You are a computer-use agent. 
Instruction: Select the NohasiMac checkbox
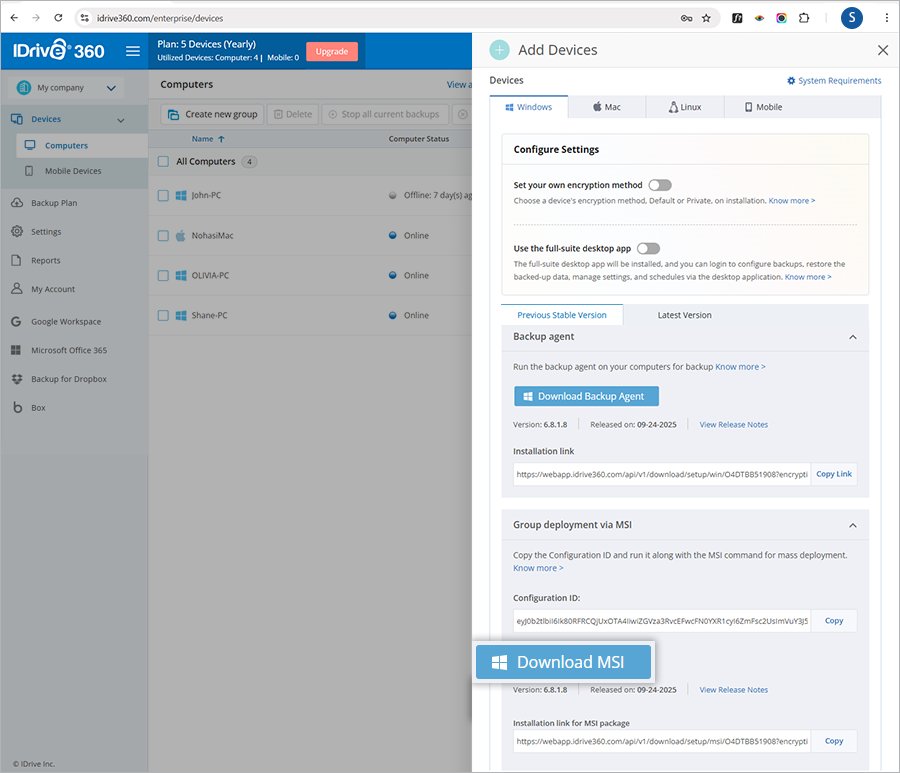tap(163, 235)
